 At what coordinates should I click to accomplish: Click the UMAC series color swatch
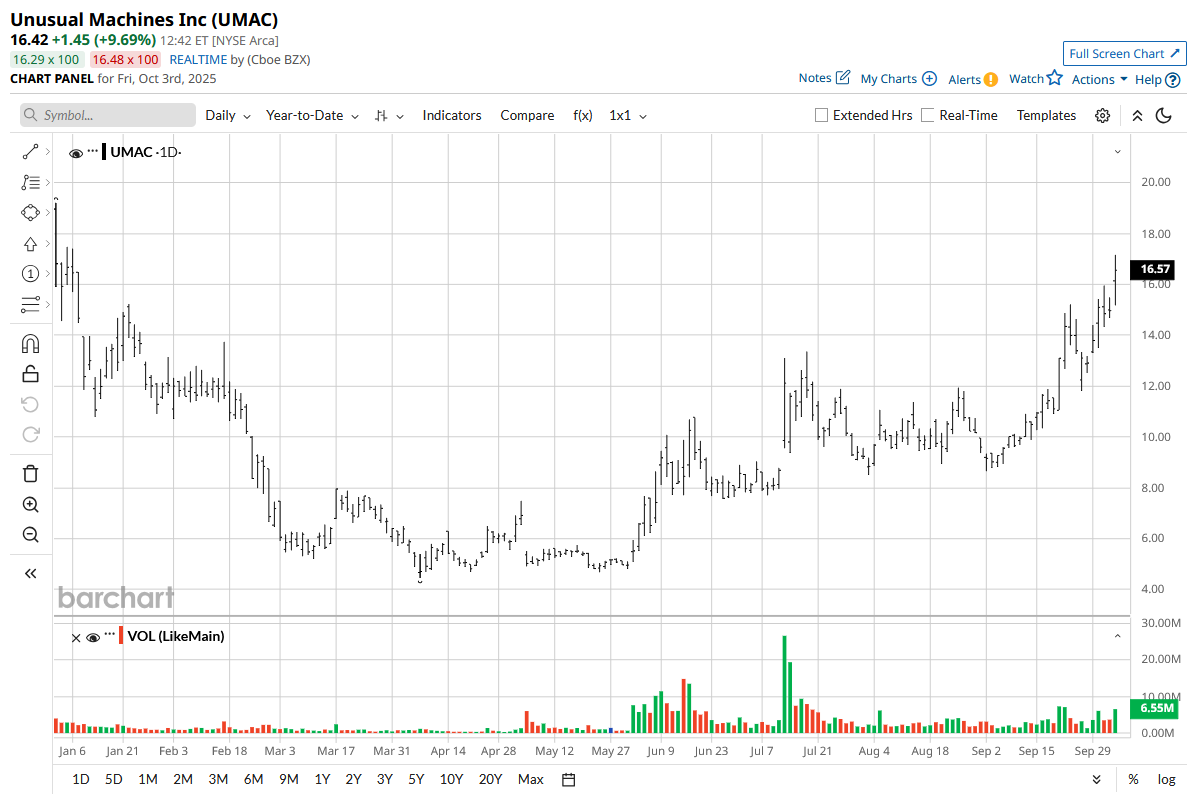pos(104,152)
